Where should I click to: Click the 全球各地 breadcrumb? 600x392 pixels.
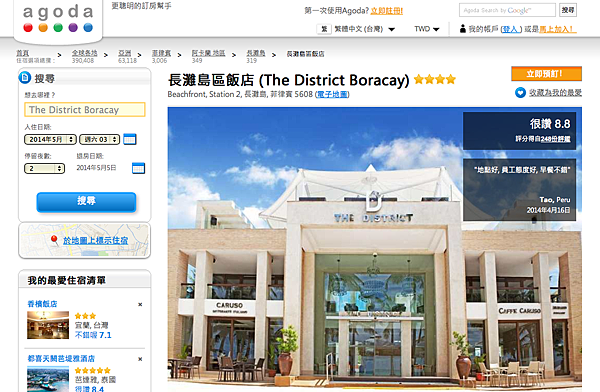(85, 53)
